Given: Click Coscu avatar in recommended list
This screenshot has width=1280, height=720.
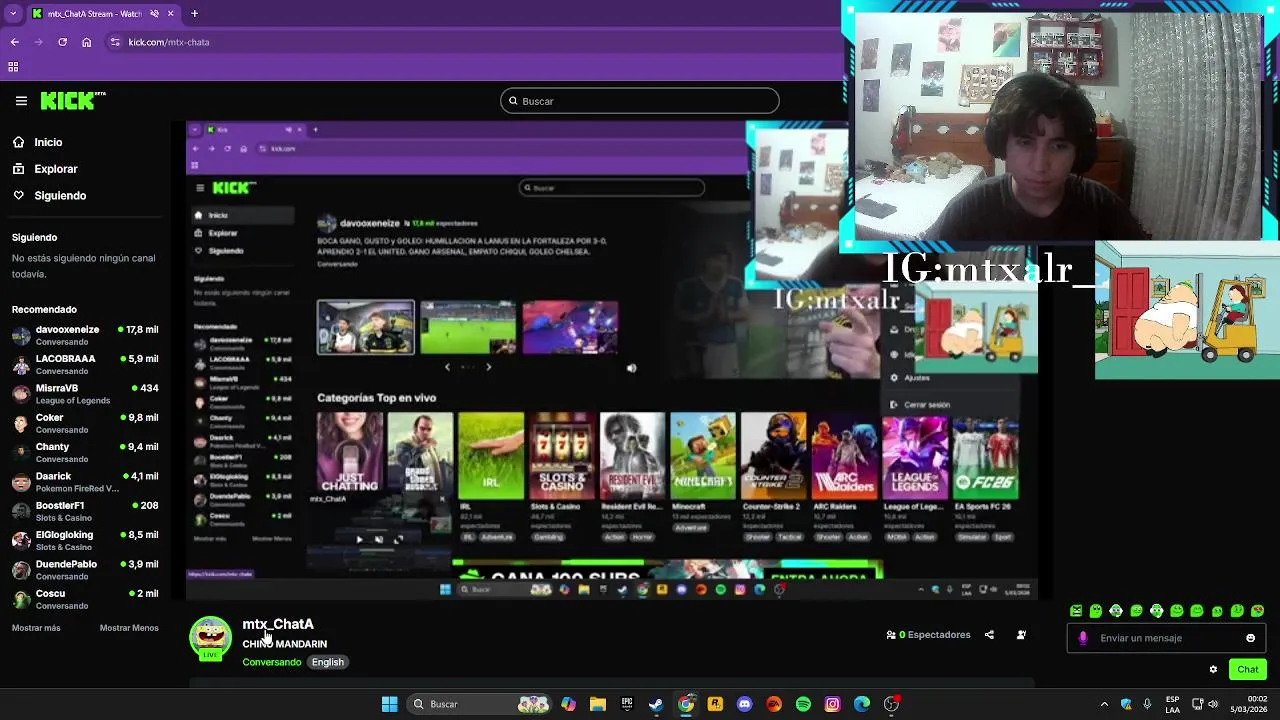Looking at the screenshot, I should pyautogui.click(x=21, y=599).
